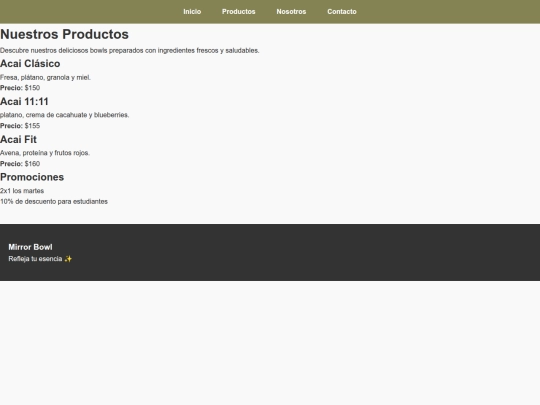Open the Nosotros navigation link
Viewport: 540px width, 405px height.
tap(291, 12)
